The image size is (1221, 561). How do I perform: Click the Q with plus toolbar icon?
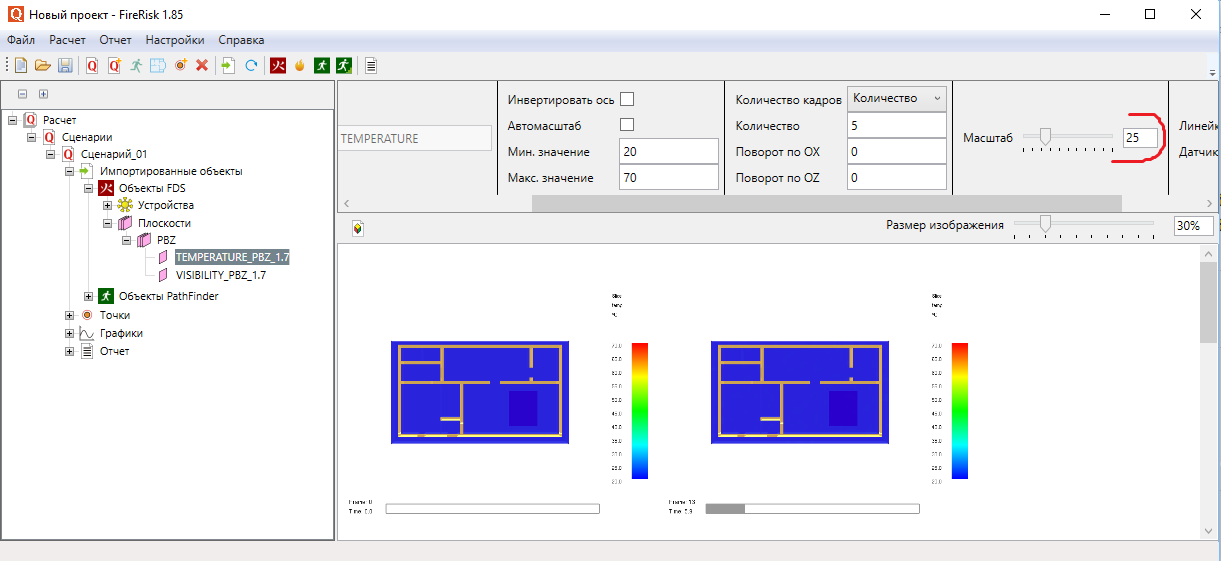(x=114, y=65)
